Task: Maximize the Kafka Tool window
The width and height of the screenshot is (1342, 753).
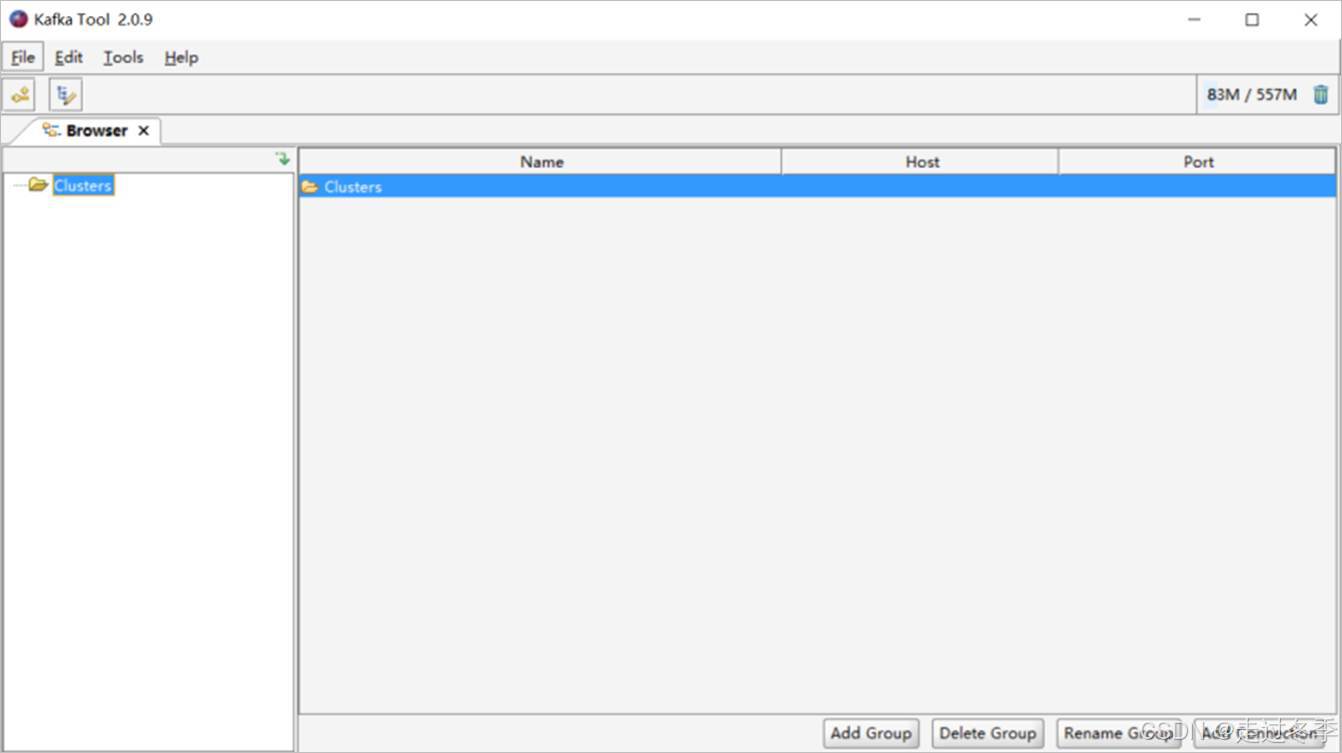Action: click(1252, 20)
